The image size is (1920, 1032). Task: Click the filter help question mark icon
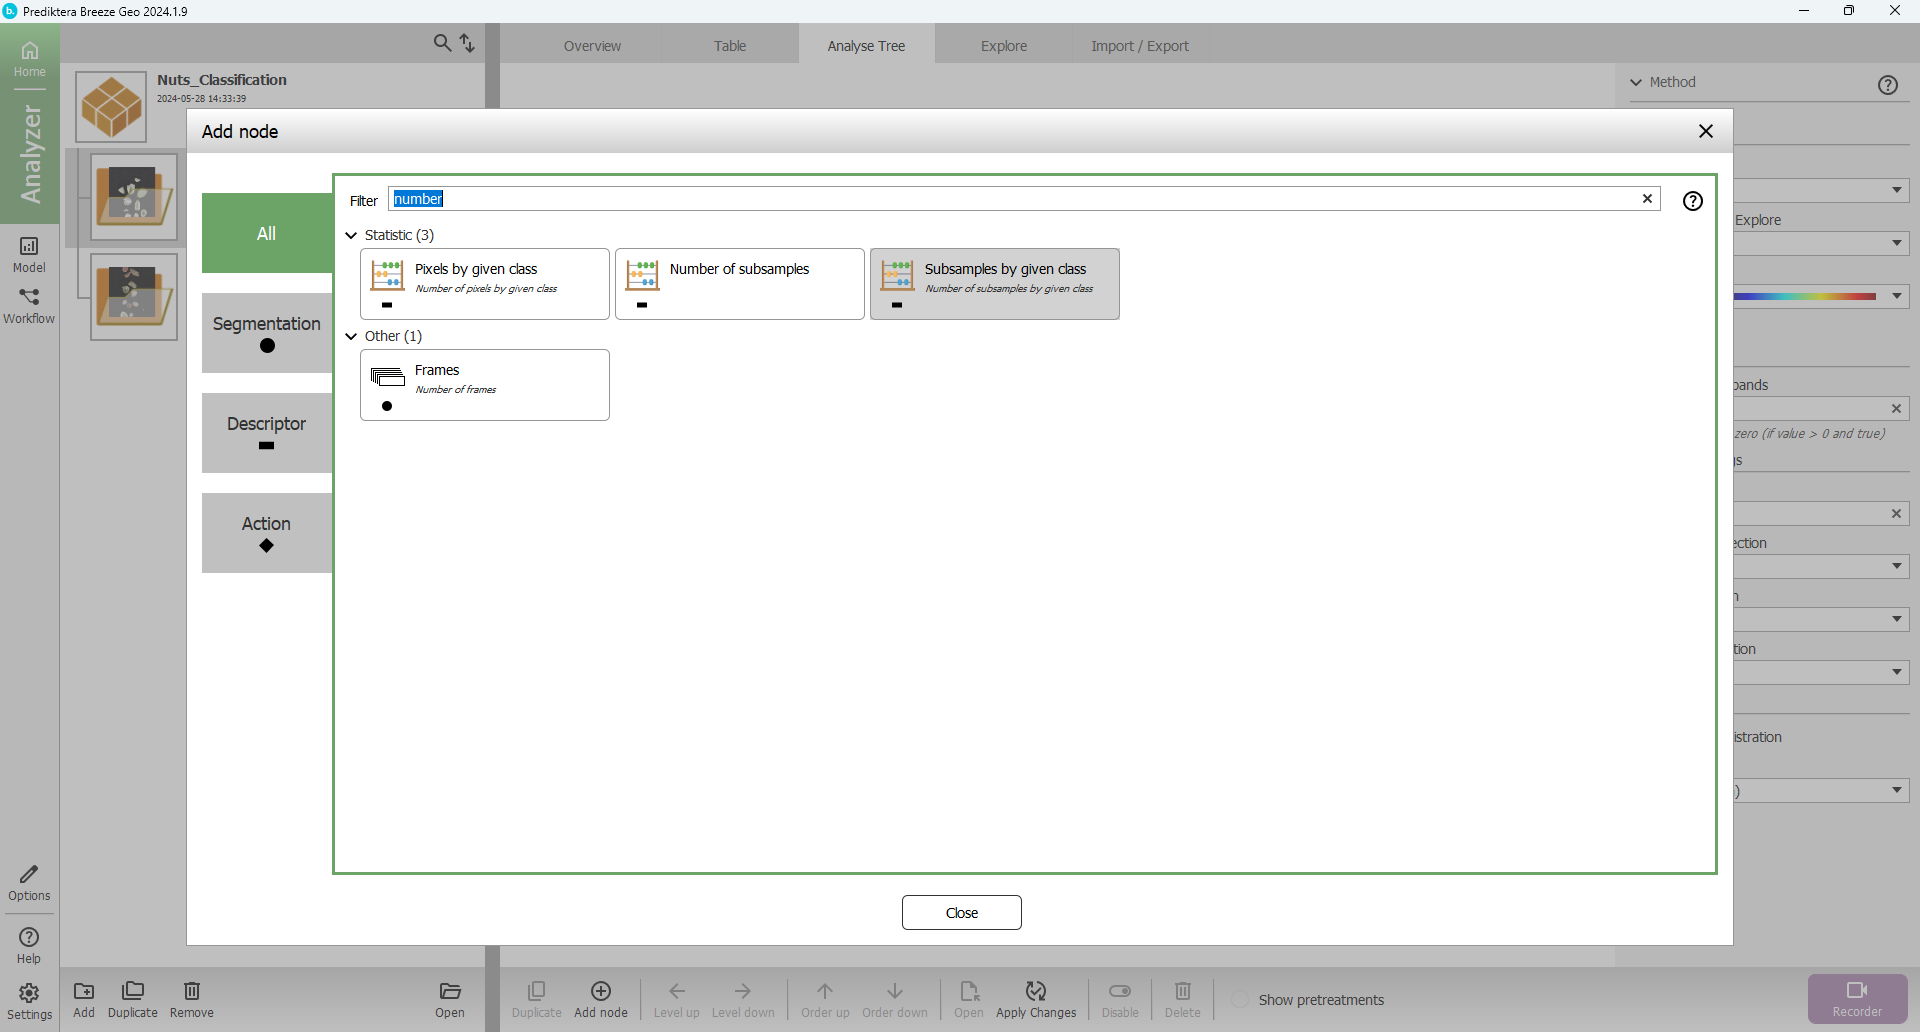tap(1692, 201)
